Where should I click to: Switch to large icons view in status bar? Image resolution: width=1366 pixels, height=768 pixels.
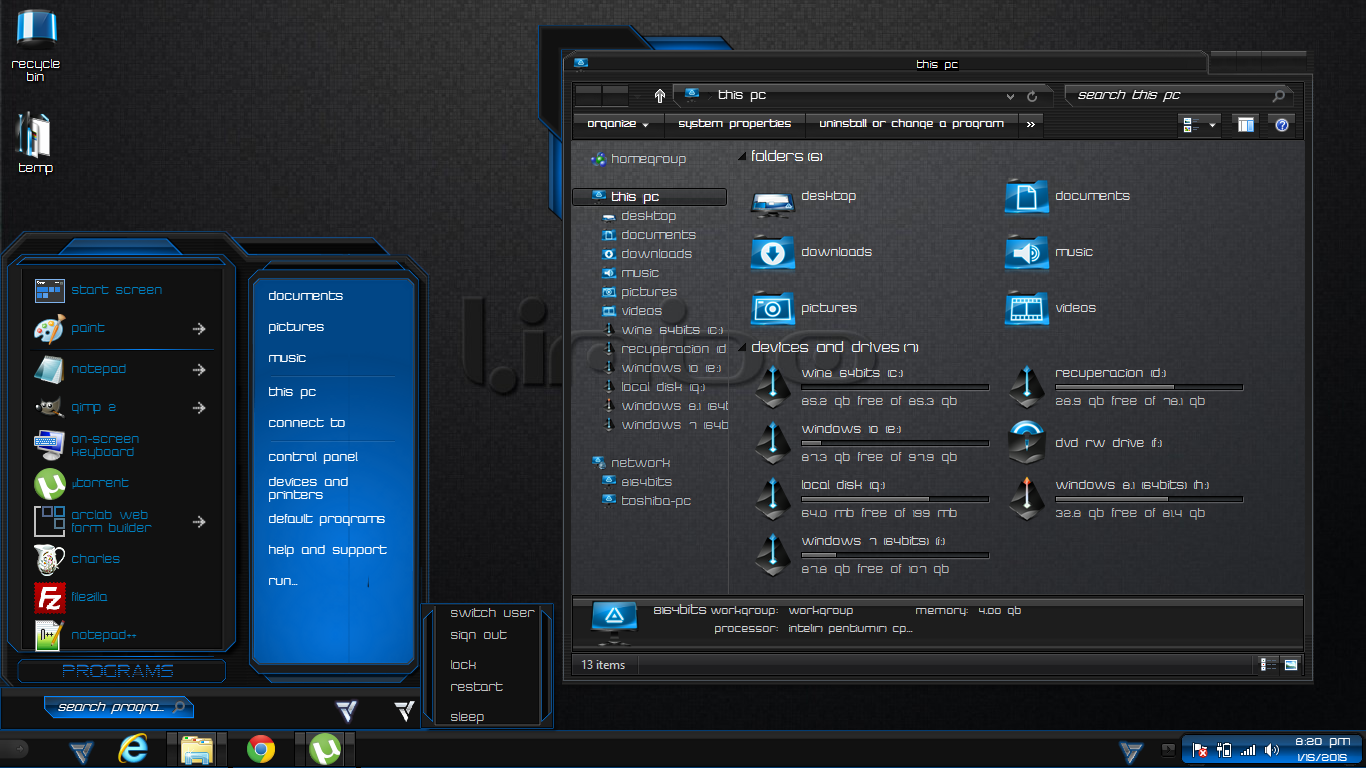coord(1291,665)
